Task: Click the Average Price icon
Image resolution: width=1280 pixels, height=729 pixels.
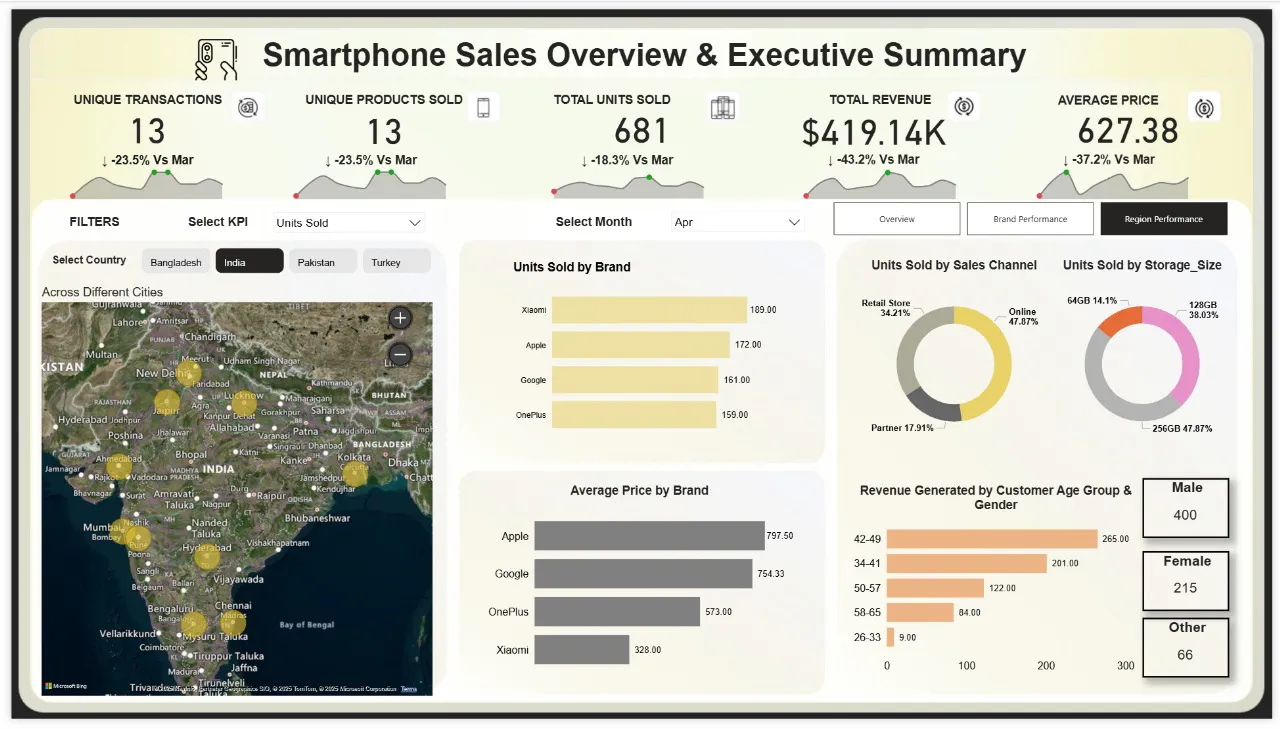Action: point(1205,107)
